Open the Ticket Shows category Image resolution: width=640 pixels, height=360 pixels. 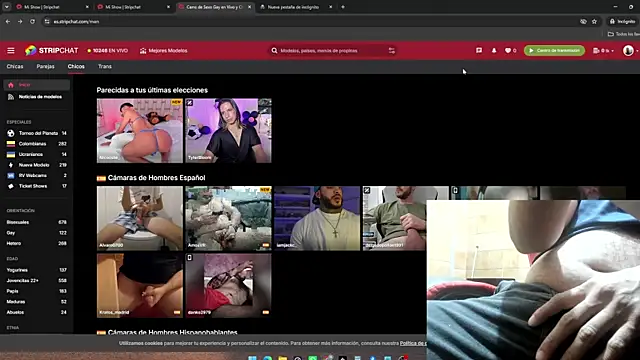37,186
